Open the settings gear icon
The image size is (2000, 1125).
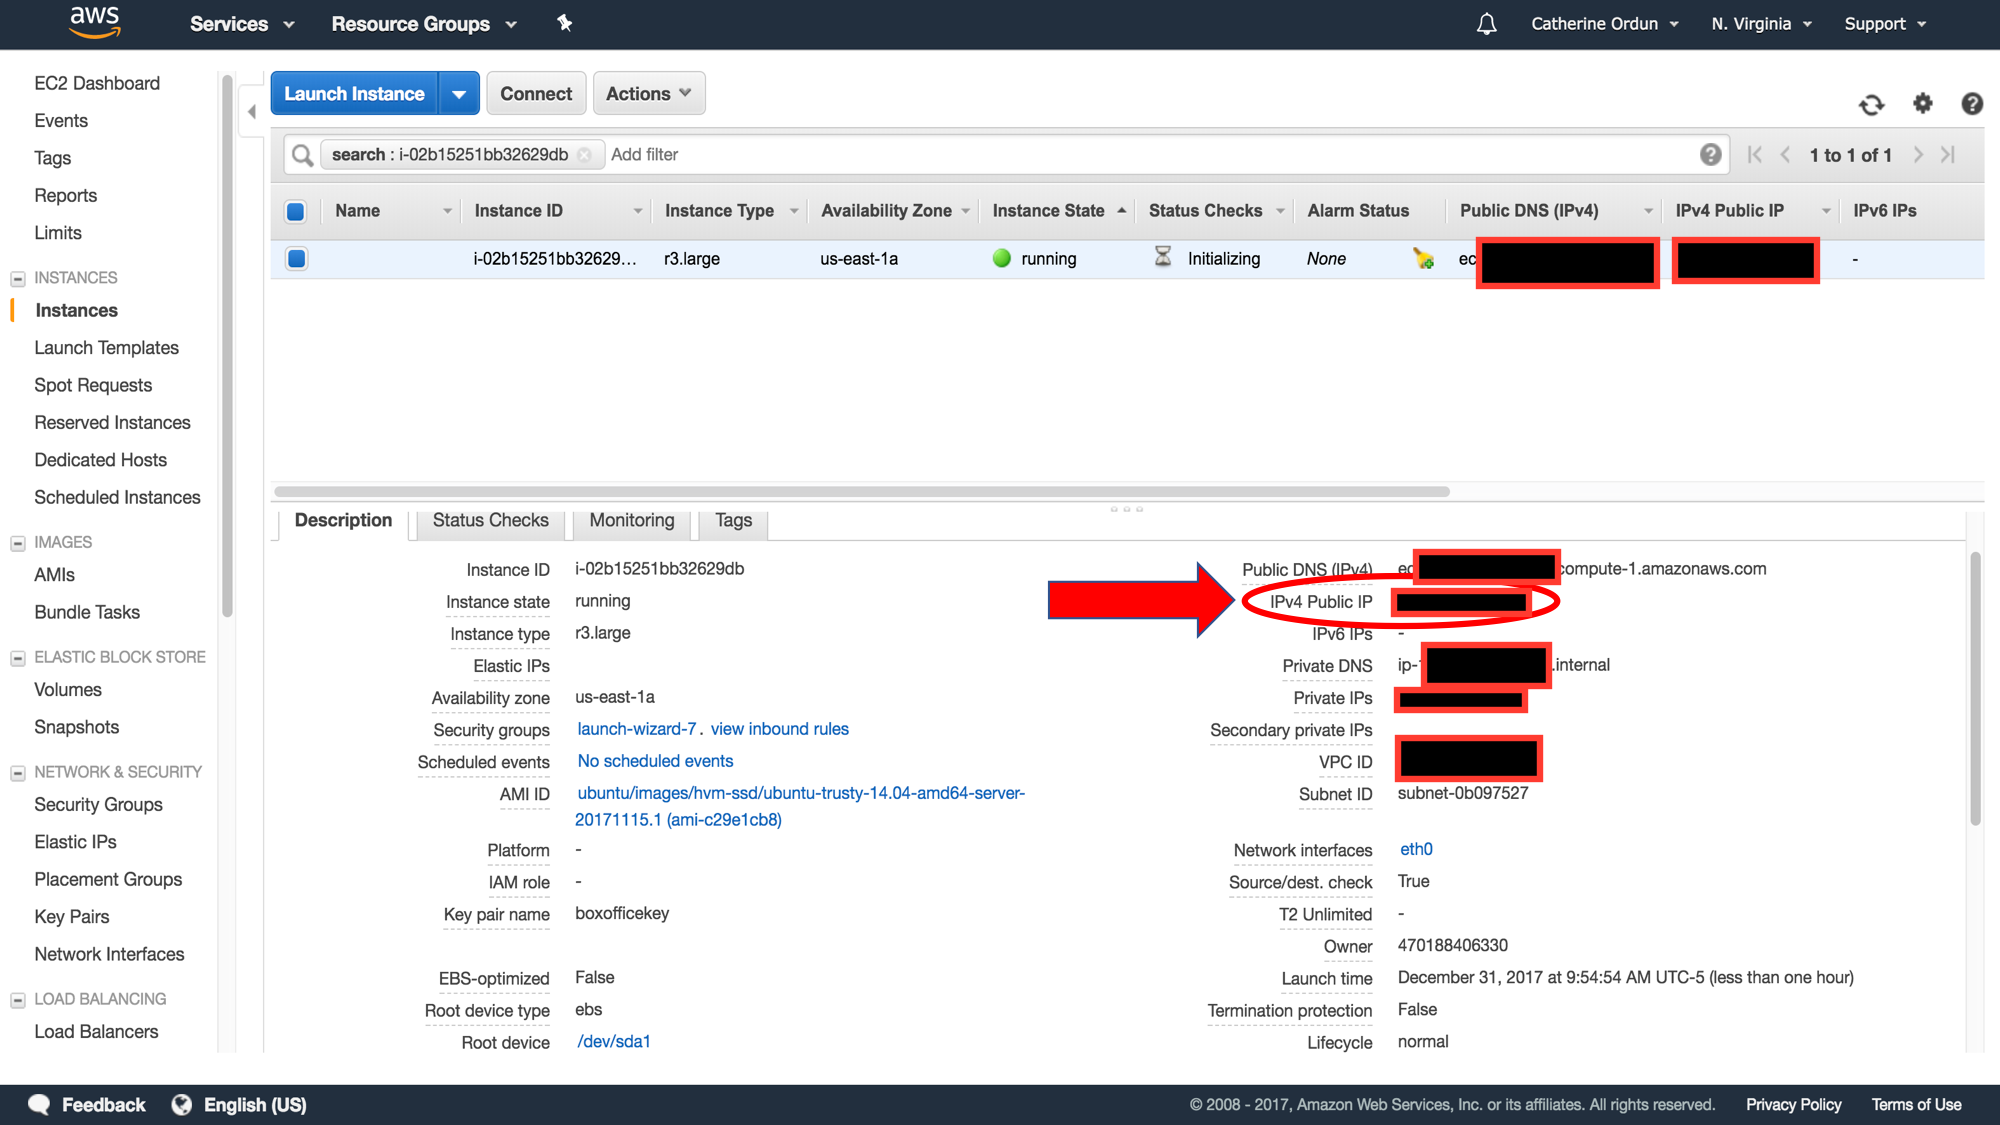pyautogui.click(x=1922, y=103)
